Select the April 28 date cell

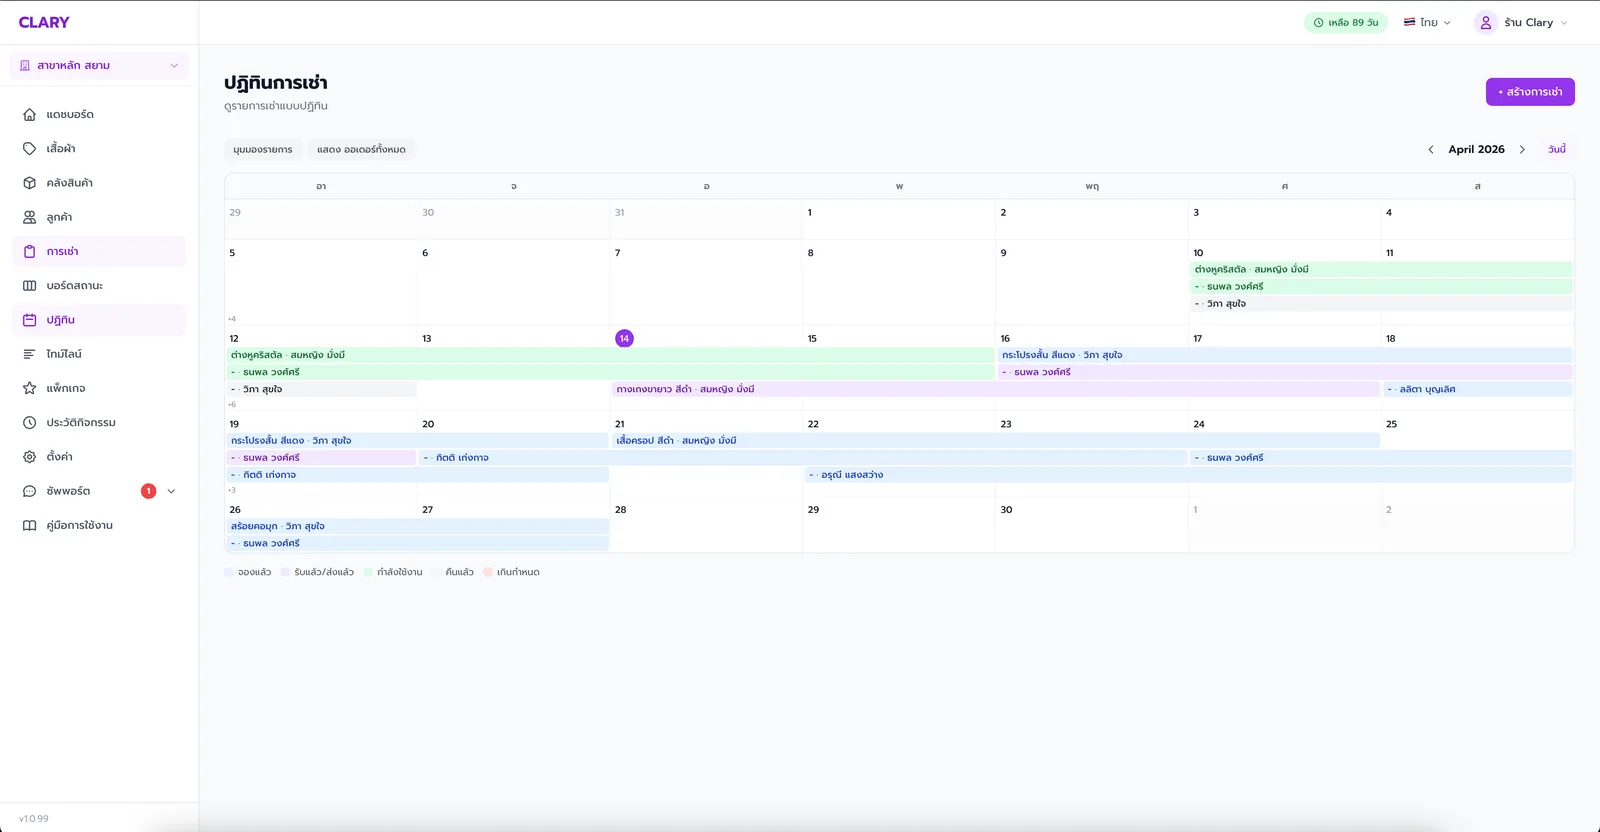[x=706, y=525]
